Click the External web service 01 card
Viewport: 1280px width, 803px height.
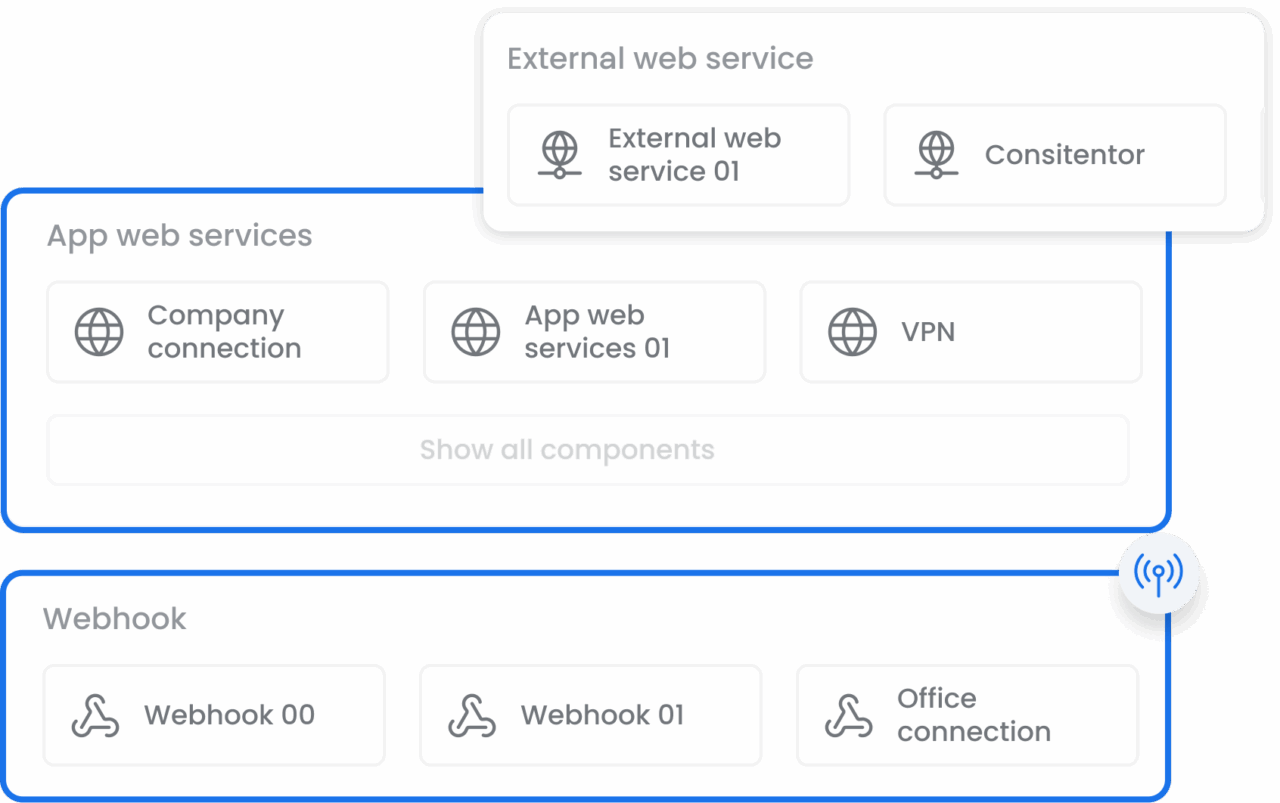(x=678, y=154)
